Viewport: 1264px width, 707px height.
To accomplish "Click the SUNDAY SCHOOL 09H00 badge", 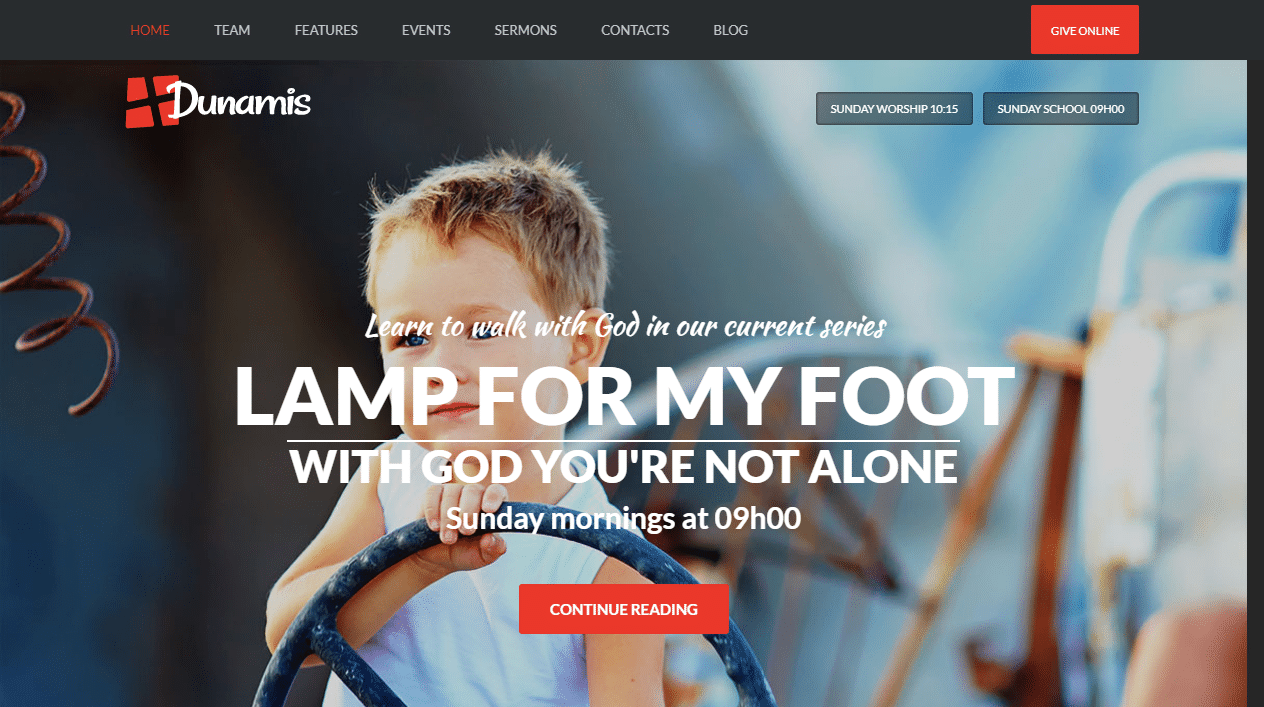I will click(x=1061, y=109).
